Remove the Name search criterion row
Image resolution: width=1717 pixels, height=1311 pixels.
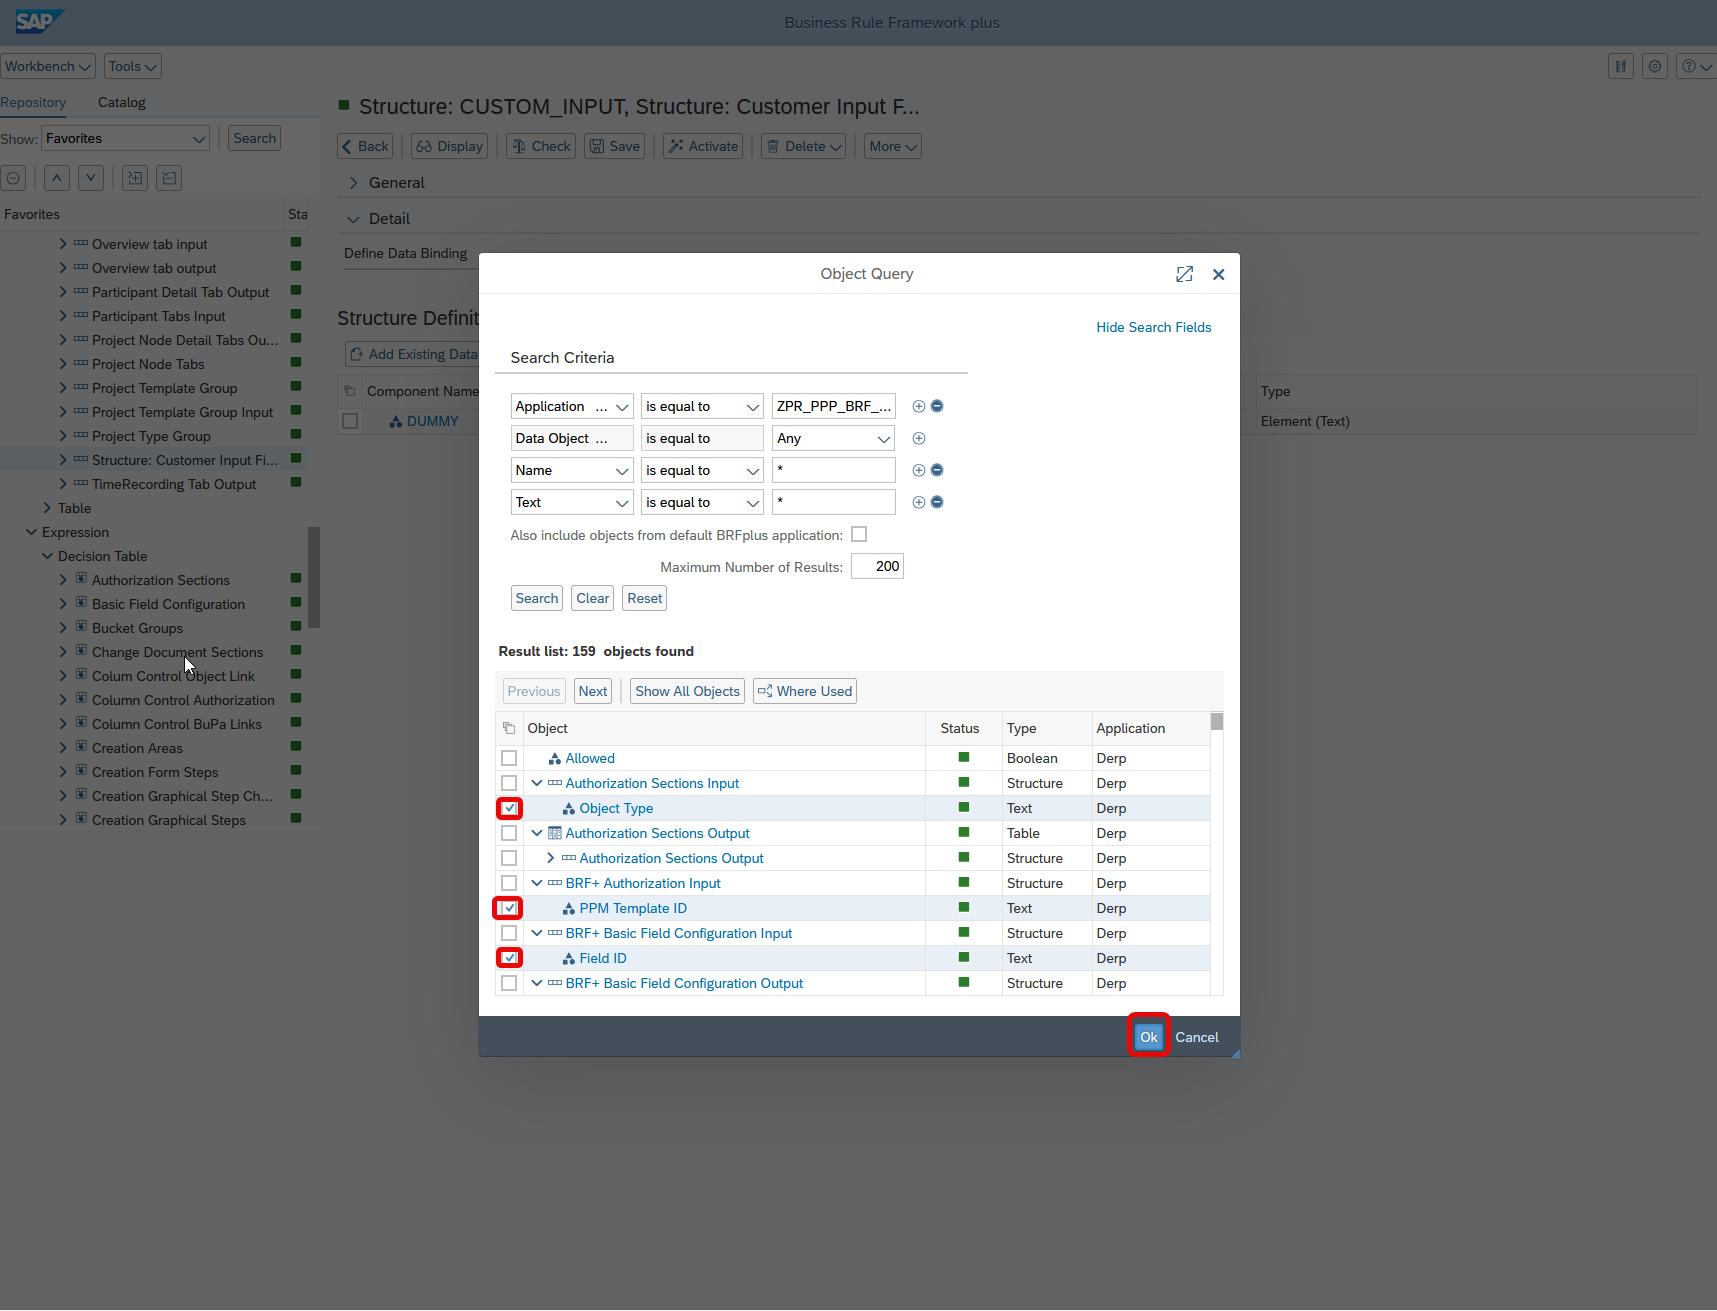[937, 470]
